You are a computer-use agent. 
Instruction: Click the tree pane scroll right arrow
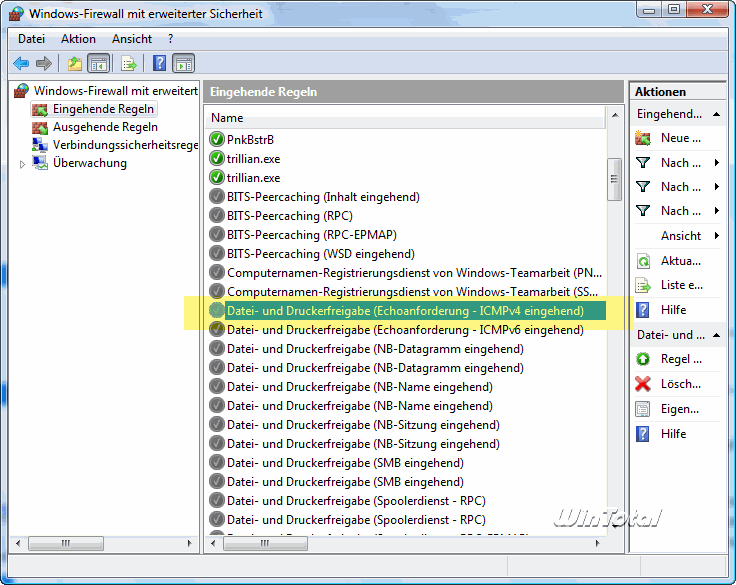(x=190, y=543)
